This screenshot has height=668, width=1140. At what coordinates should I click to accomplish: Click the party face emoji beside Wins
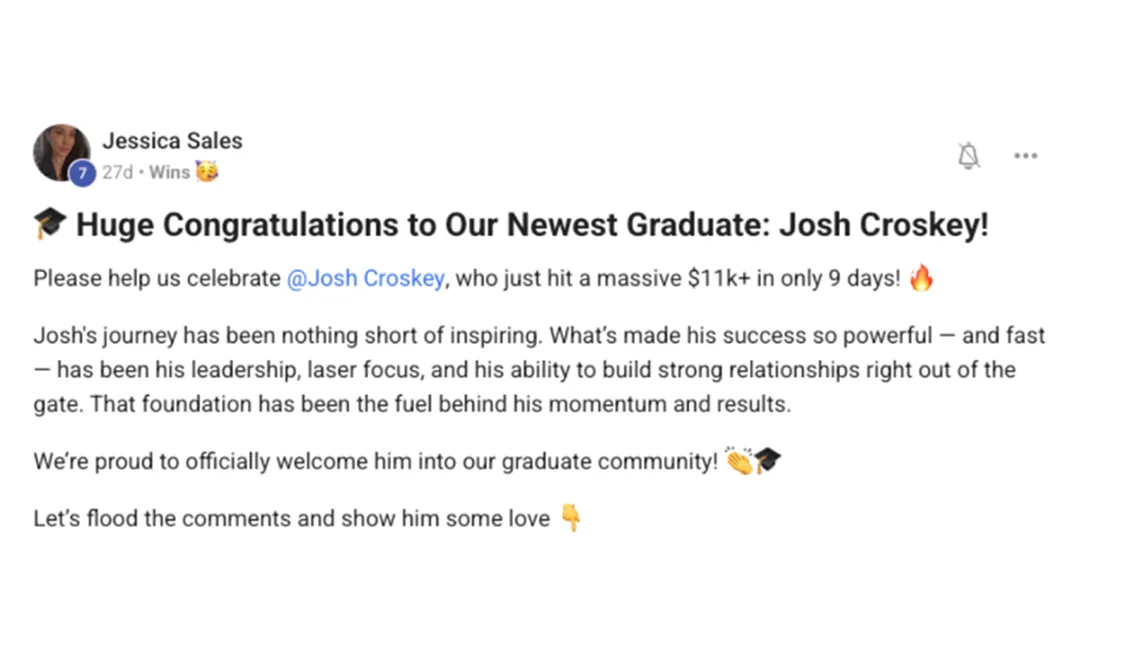[207, 172]
